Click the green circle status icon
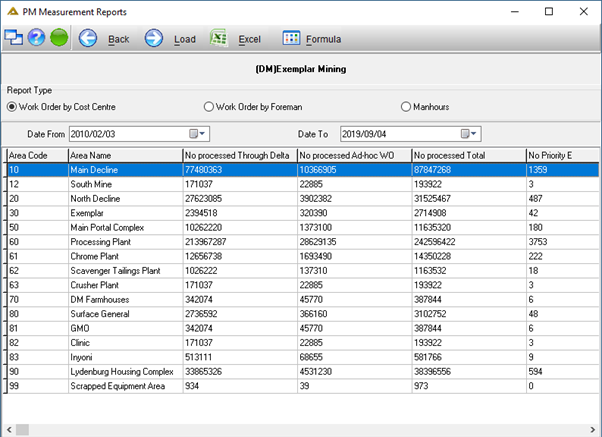 pos(59,38)
